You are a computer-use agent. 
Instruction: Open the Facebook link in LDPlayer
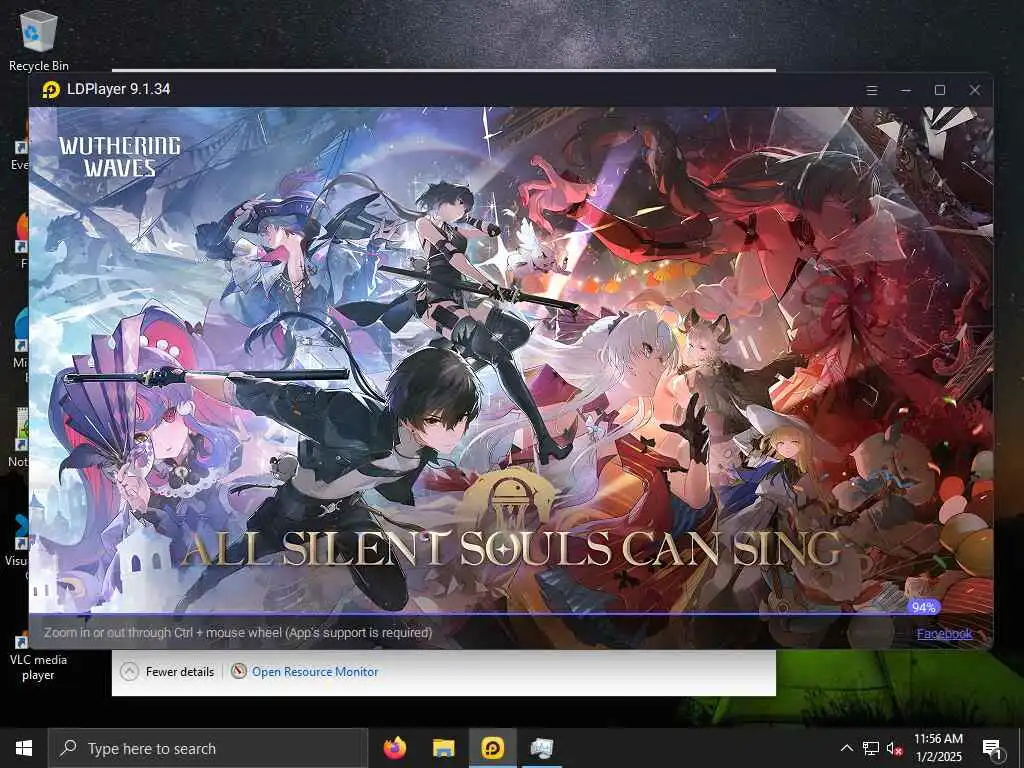pyautogui.click(x=944, y=633)
